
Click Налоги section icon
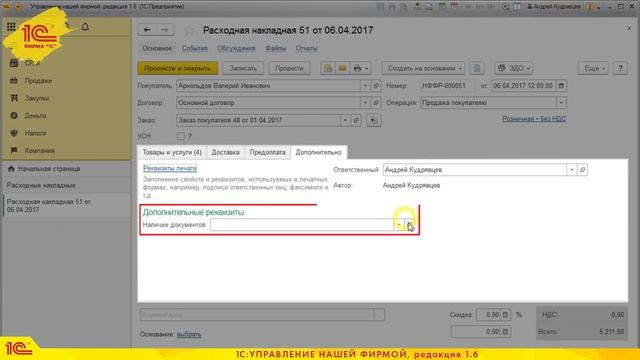tap(14, 133)
